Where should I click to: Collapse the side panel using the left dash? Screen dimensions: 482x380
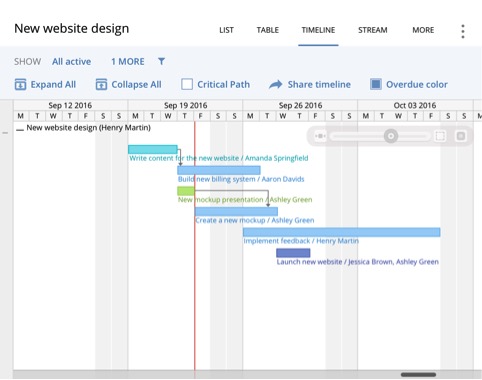tap(5, 132)
